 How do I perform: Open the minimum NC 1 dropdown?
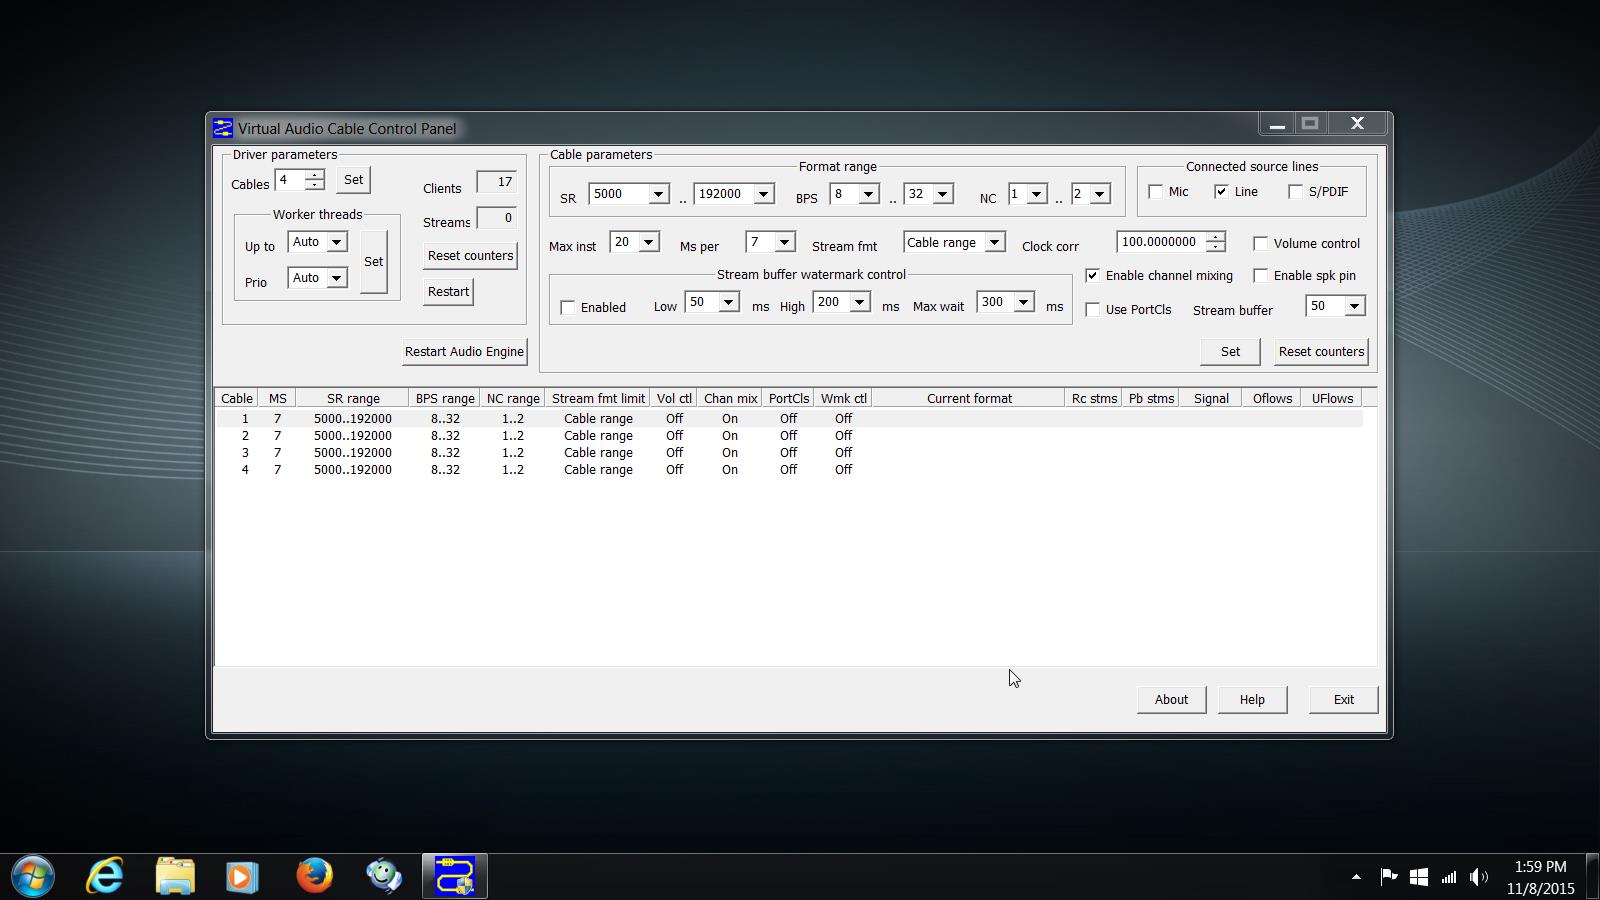coord(1037,194)
